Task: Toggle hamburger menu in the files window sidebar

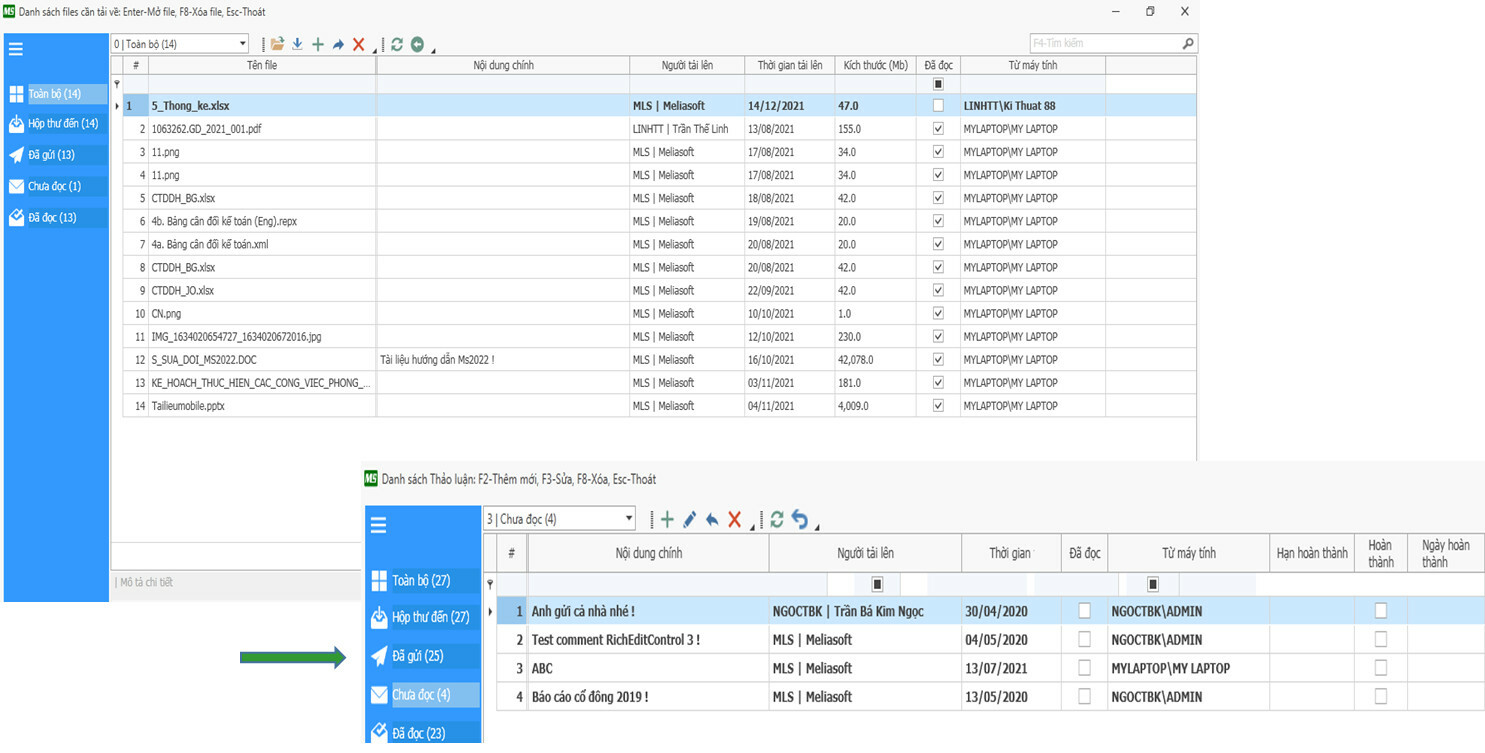Action: [16, 48]
